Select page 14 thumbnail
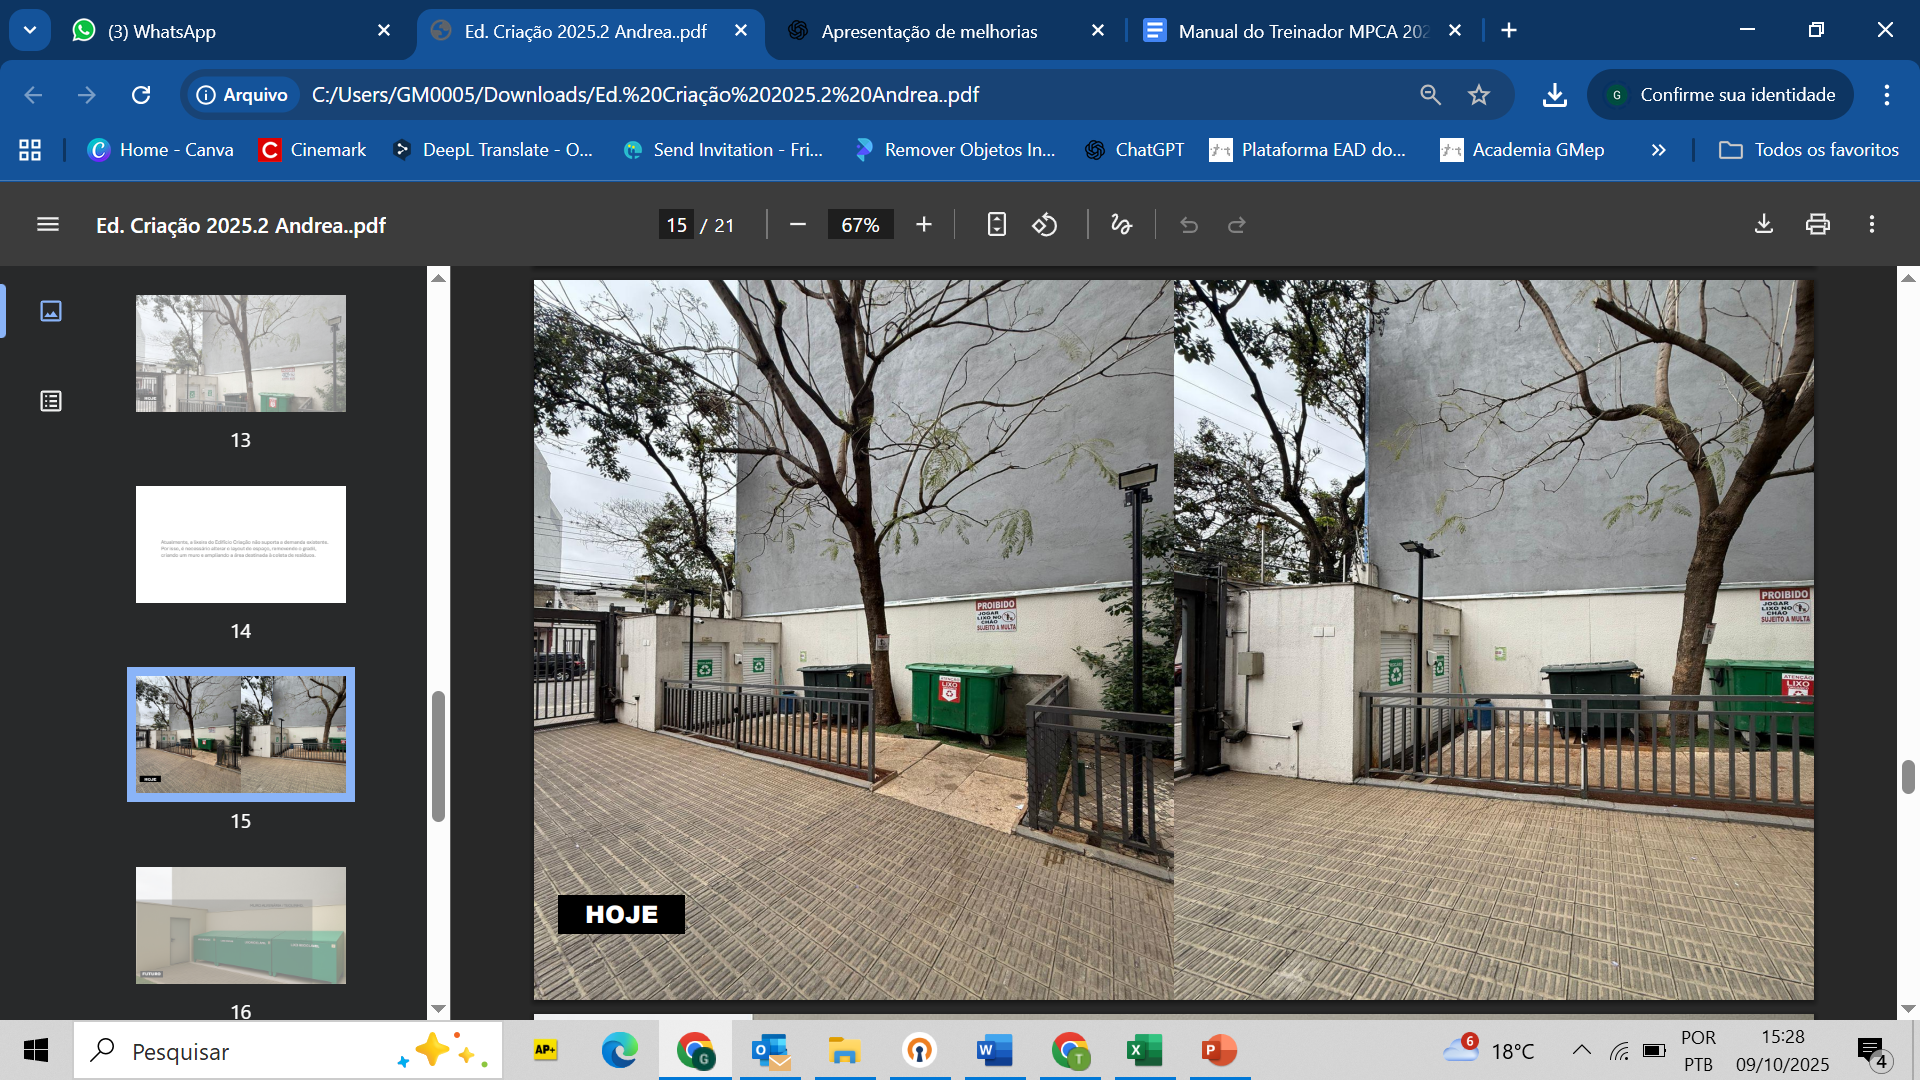The width and height of the screenshot is (1920, 1080). pyautogui.click(x=241, y=544)
